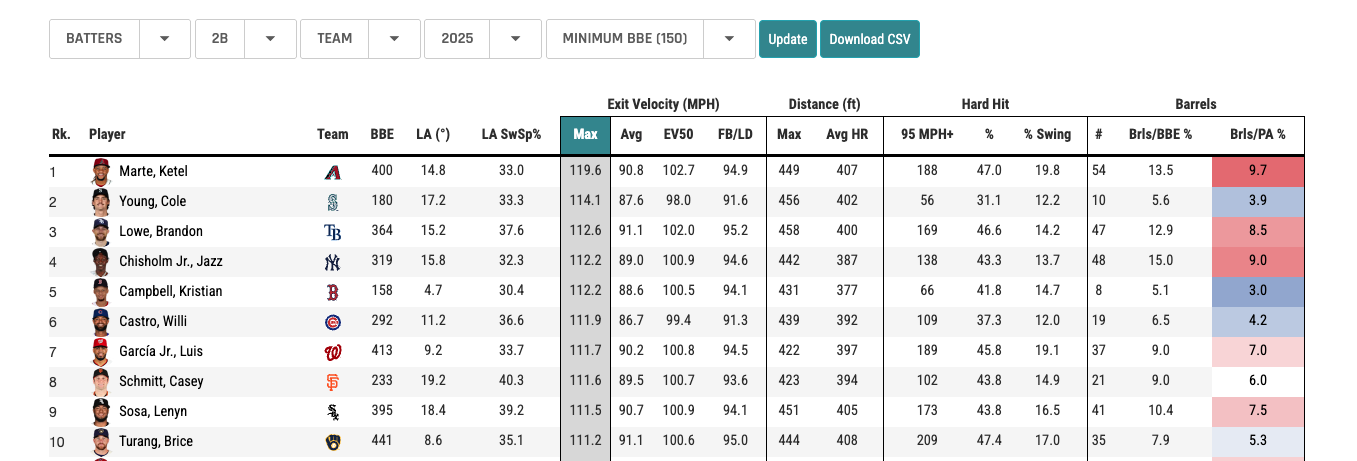Sort by the Brls/PA % column header
The height and width of the screenshot is (461, 1357).
(x=1257, y=135)
